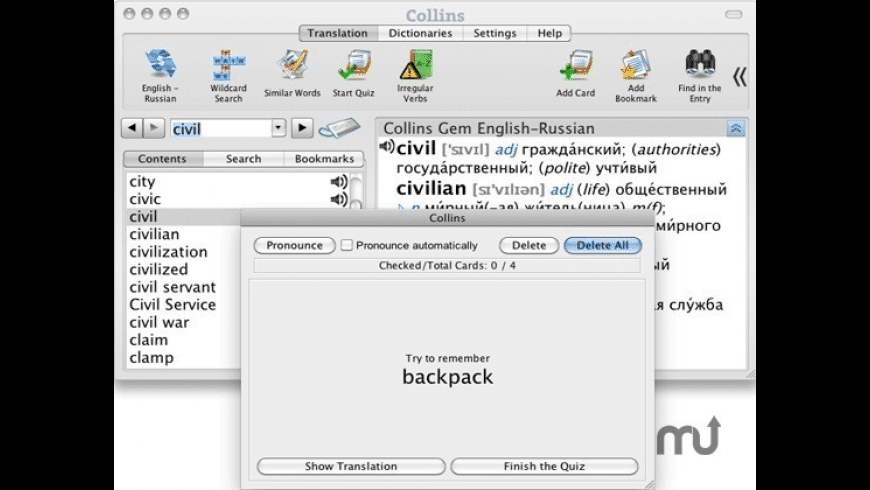Open the Help tab
Screen dimensions: 870x490
point(549,33)
